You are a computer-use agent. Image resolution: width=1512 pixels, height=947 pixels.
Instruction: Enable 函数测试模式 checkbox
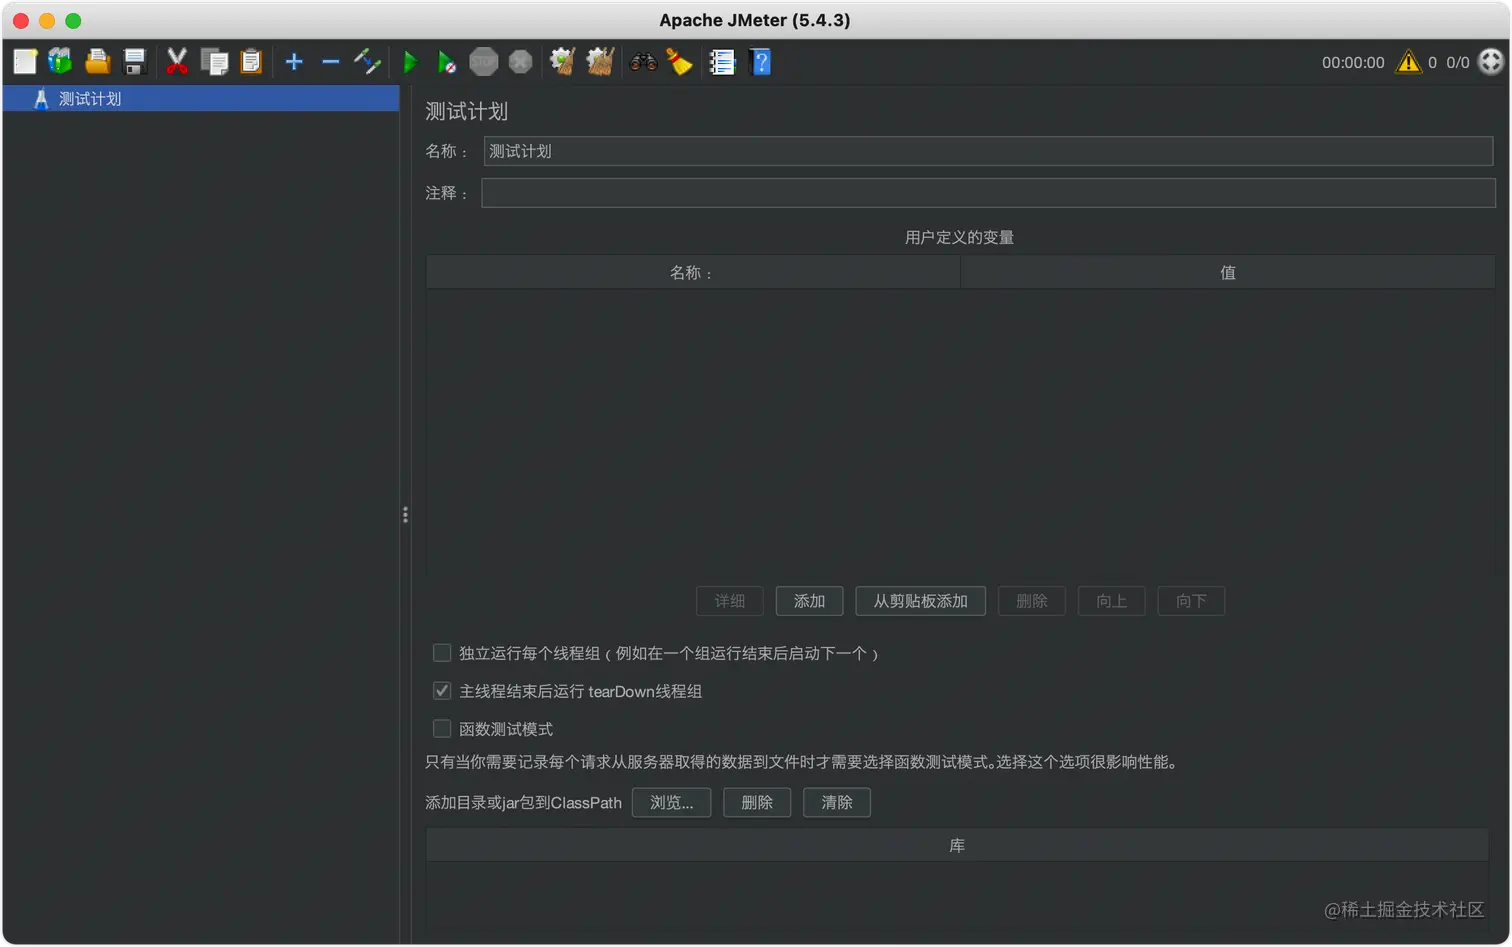click(x=441, y=728)
